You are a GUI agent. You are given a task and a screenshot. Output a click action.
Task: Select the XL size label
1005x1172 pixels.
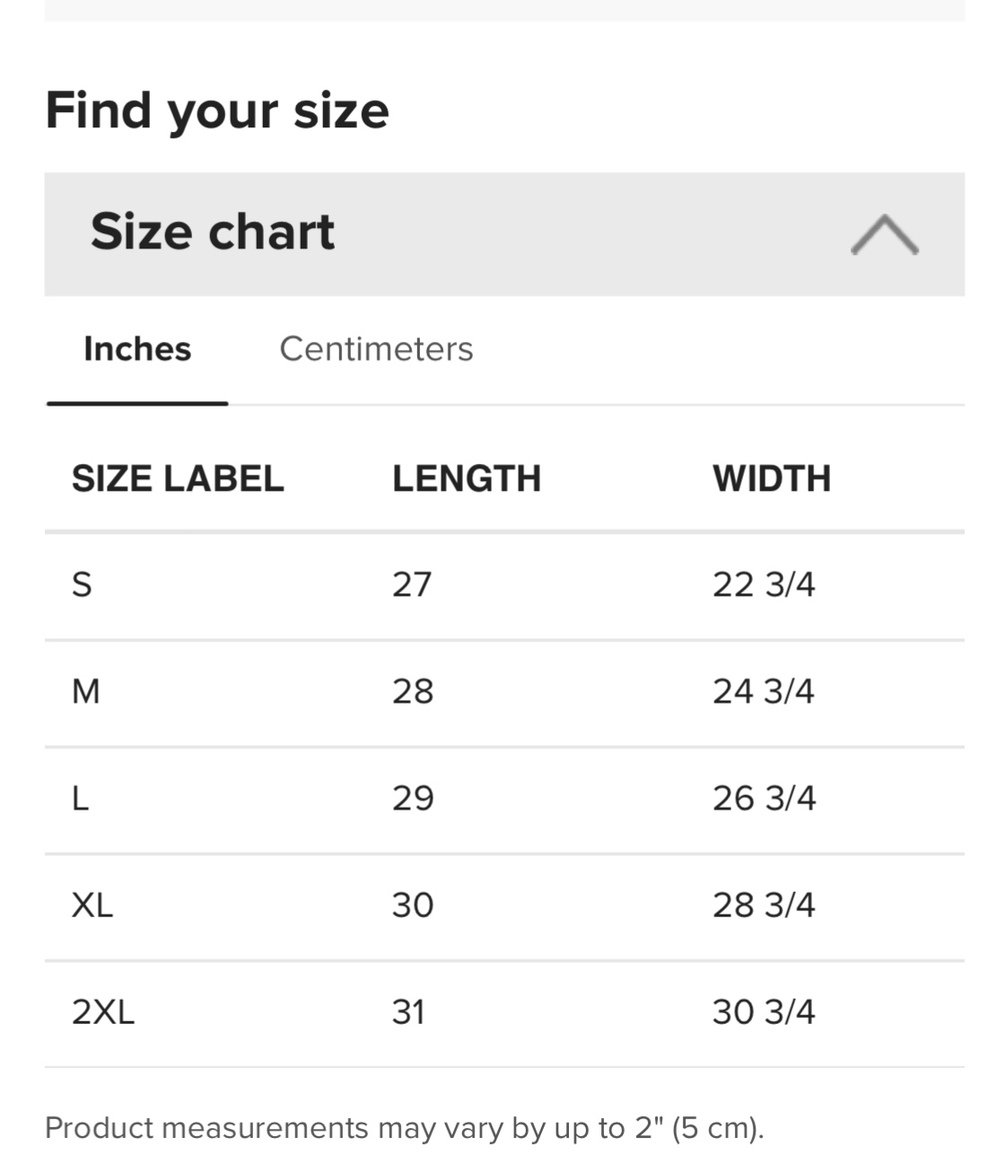tap(92, 905)
